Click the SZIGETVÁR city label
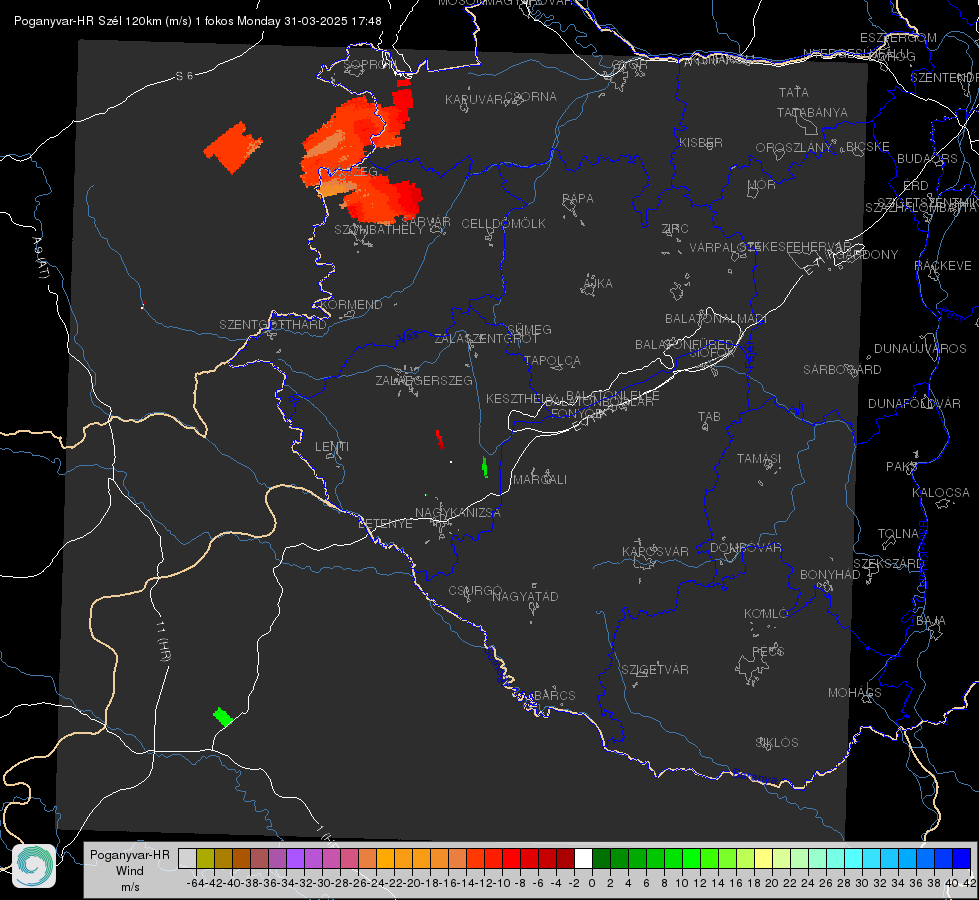Screen dimensions: 979x900 pos(654,670)
